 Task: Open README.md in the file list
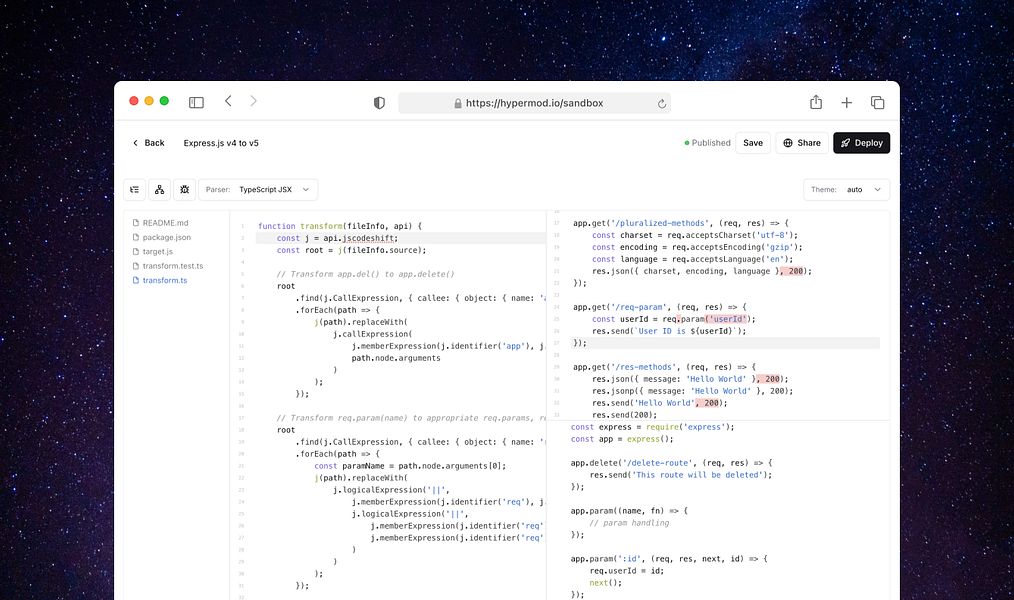click(166, 222)
